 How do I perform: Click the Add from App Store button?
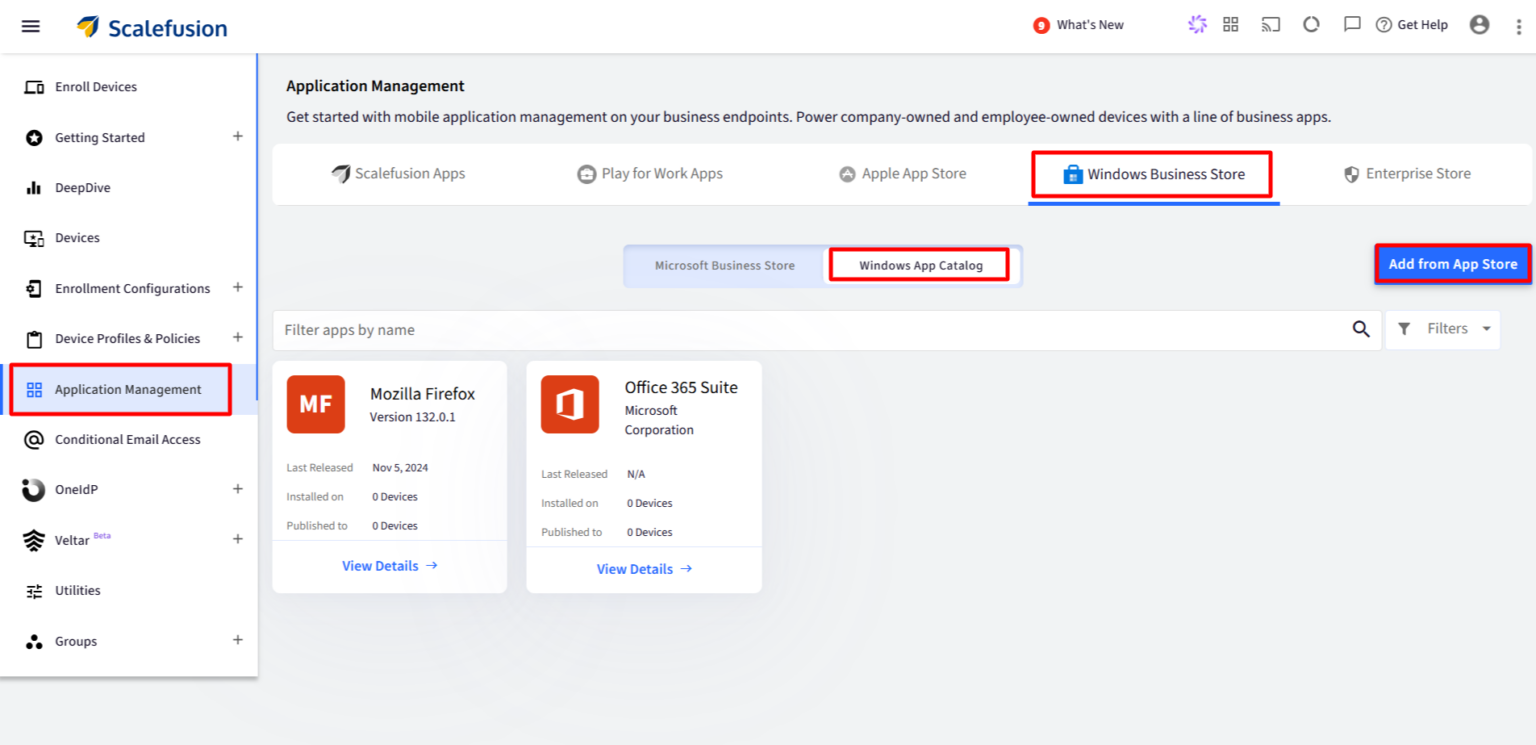point(1452,264)
